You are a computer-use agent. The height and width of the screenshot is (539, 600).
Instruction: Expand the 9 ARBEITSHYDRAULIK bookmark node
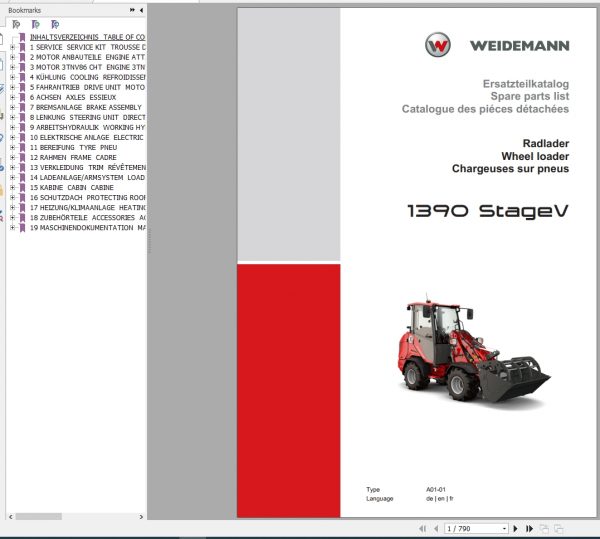(x=12, y=127)
